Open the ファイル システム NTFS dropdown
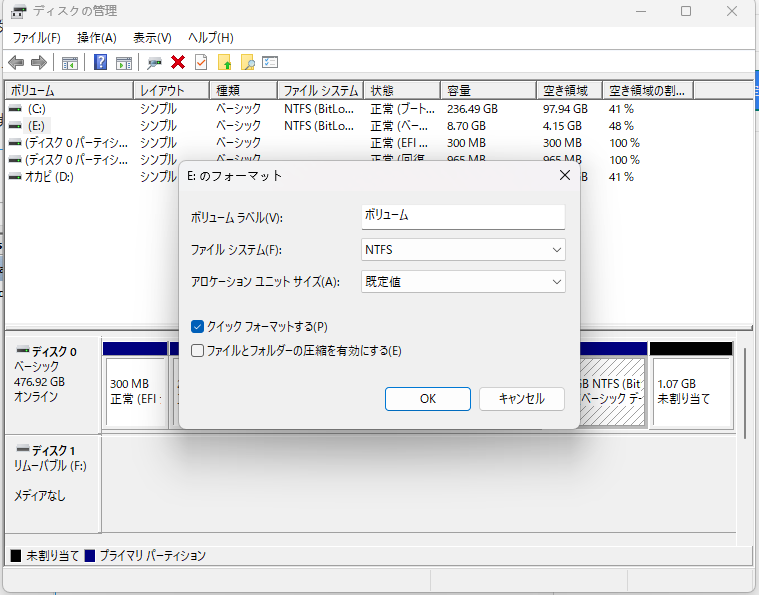Viewport: 759px width, 595px height. 463,250
